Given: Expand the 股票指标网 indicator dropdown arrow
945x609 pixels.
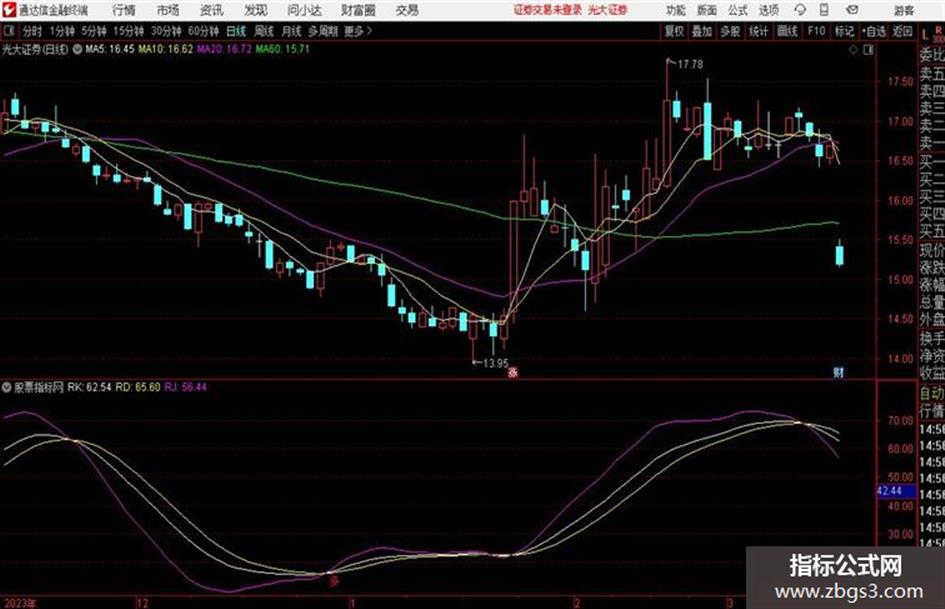Looking at the screenshot, I should tap(7, 387).
